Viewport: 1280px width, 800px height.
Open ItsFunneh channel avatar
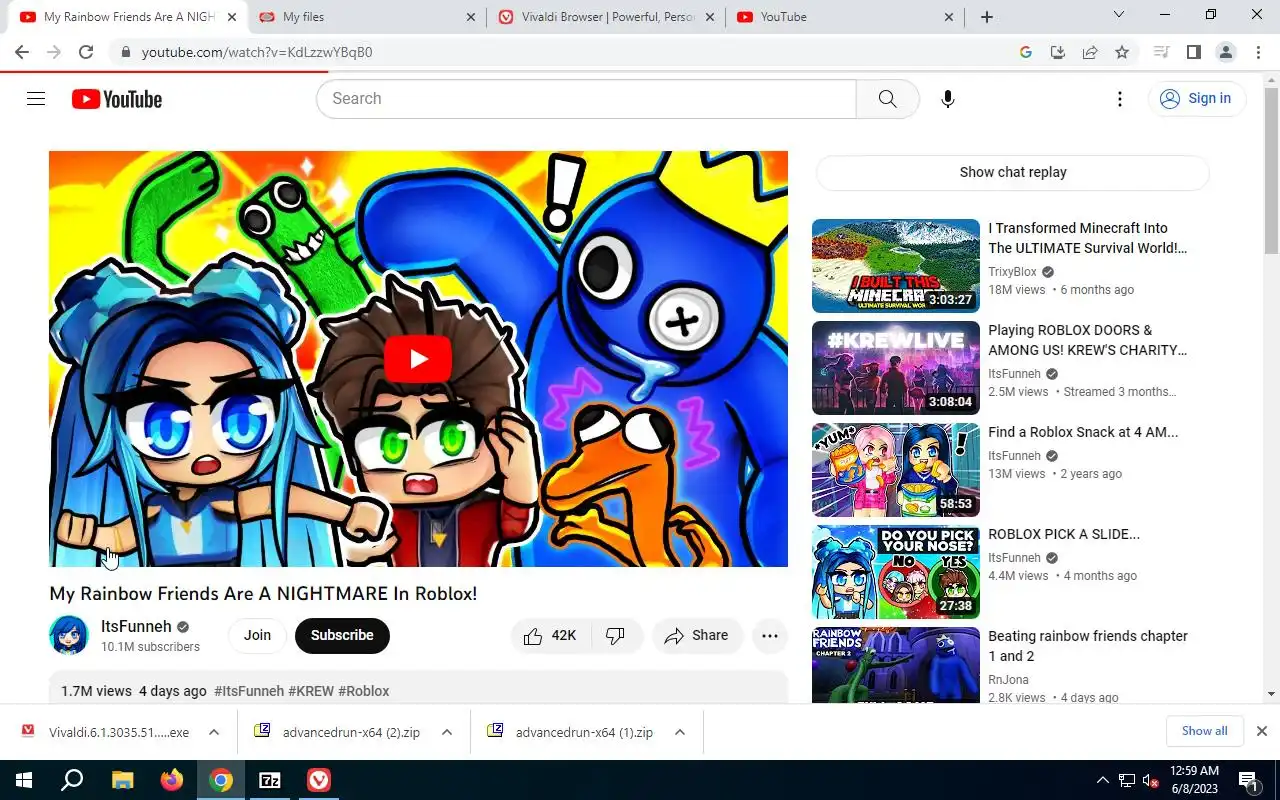(x=69, y=636)
